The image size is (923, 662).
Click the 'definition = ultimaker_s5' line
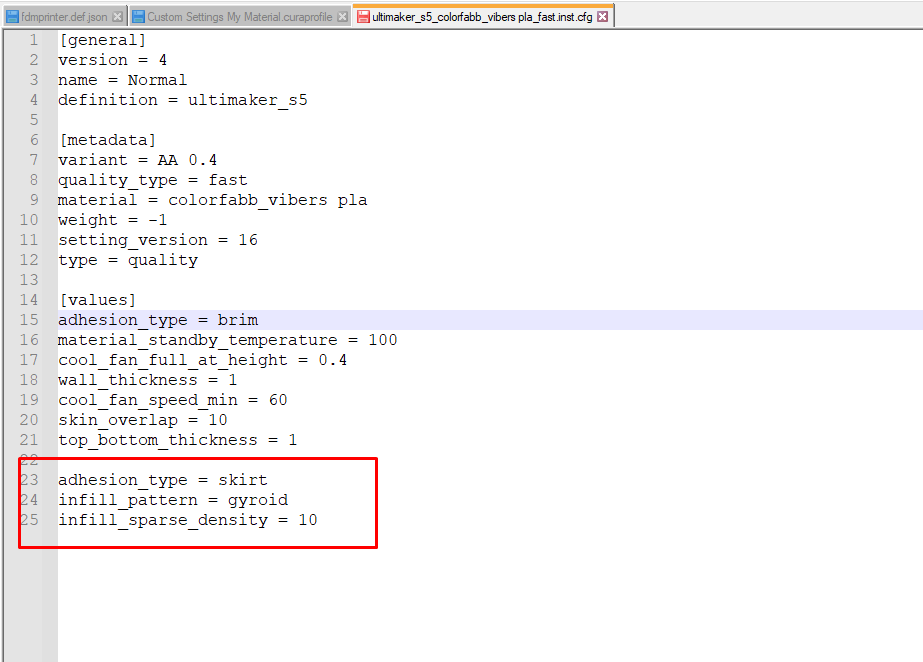point(183,100)
